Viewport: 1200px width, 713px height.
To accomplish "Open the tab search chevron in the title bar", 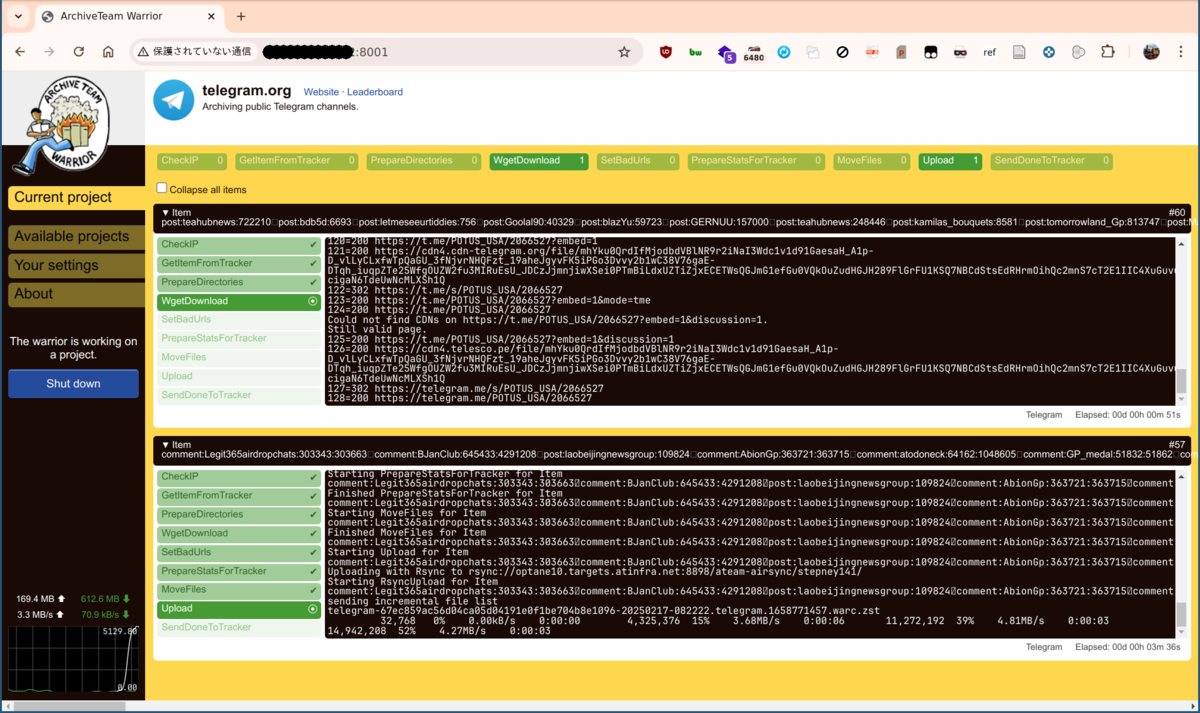I will 17,17.
